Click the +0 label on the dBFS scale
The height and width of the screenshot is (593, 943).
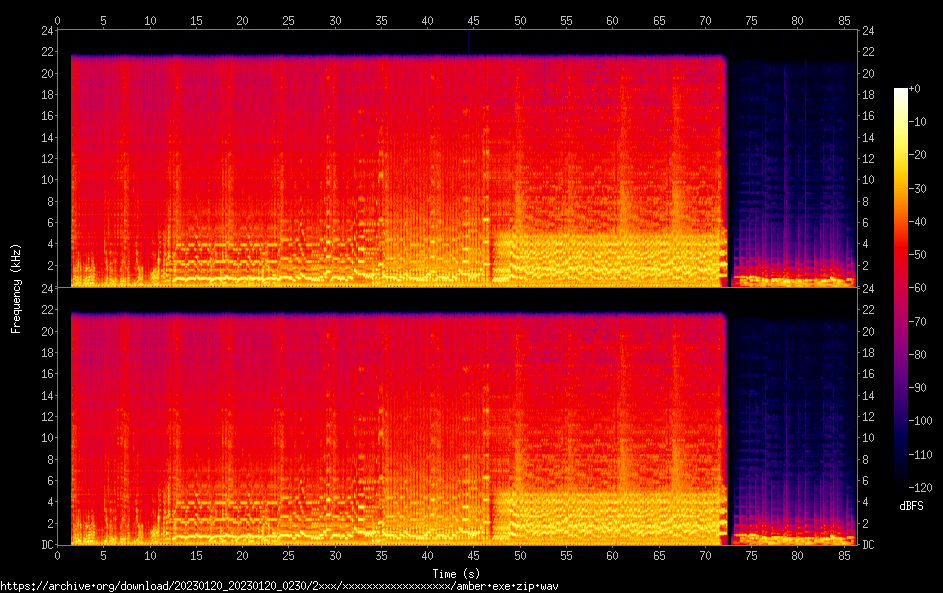pos(921,89)
